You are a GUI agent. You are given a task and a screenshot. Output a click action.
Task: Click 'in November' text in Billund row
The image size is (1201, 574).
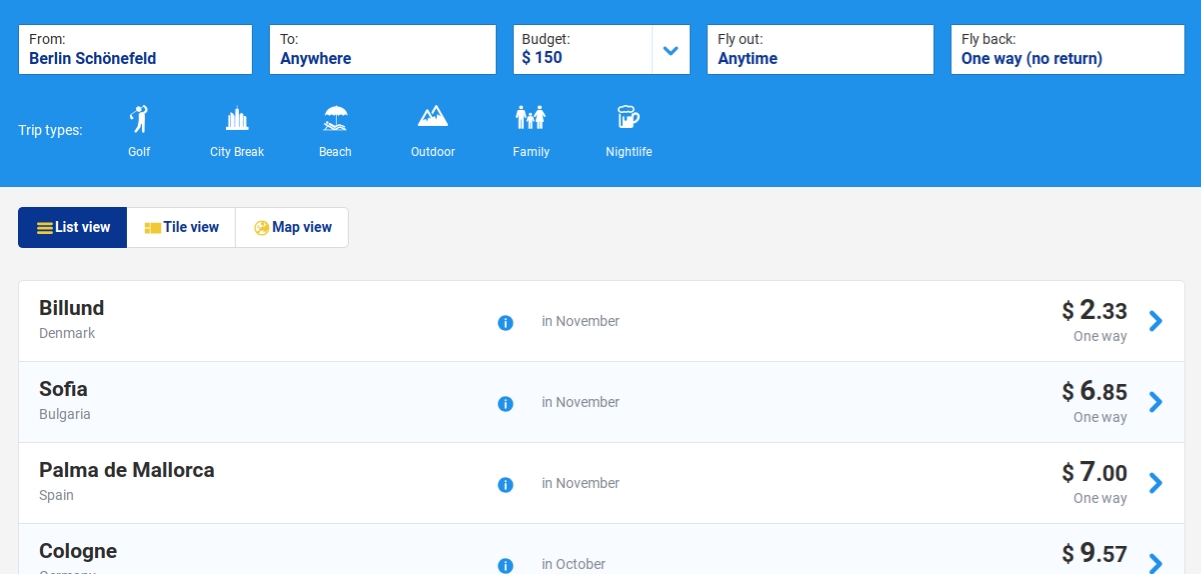pyautogui.click(x=581, y=321)
